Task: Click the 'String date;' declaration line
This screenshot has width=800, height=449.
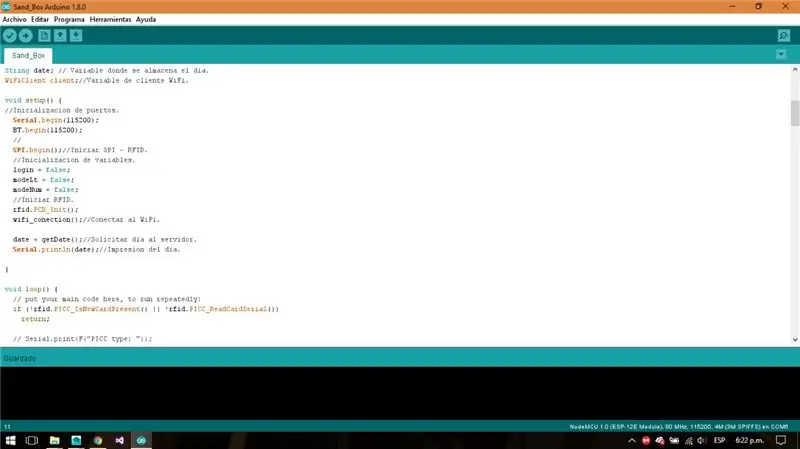Action: 107,70
